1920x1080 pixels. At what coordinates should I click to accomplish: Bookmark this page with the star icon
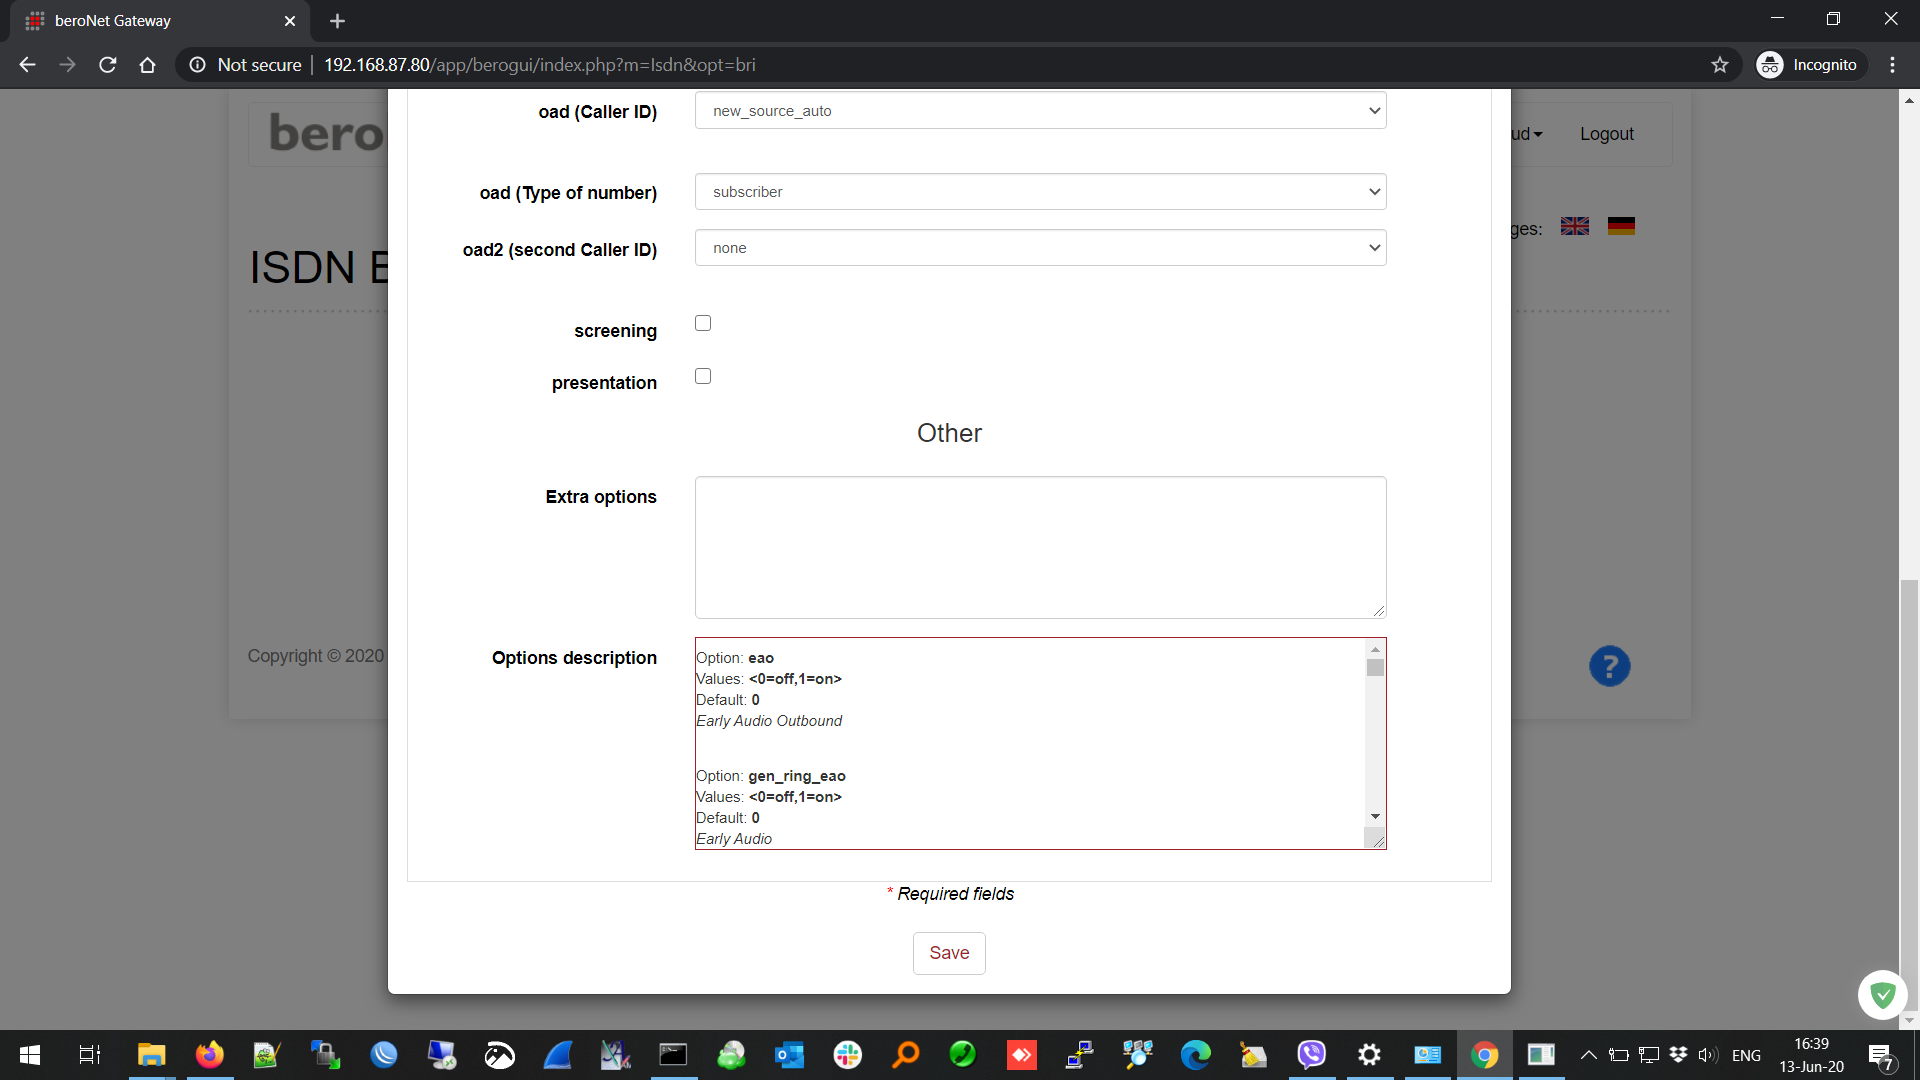tap(1719, 65)
